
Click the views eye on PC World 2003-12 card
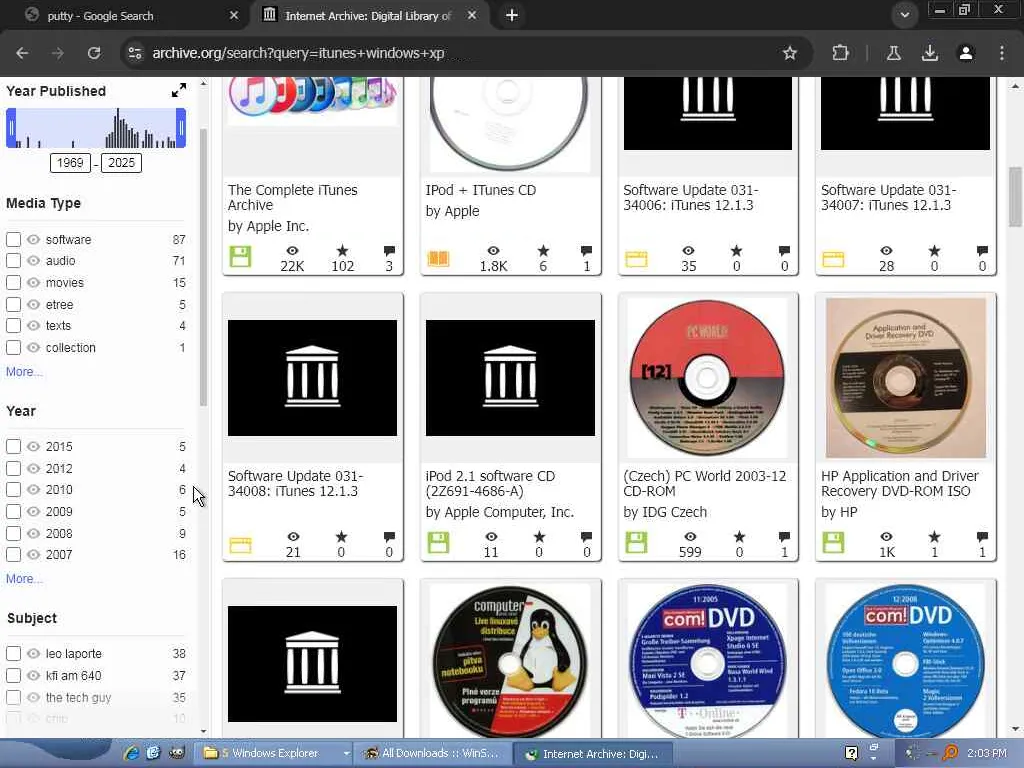click(x=690, y=537)
